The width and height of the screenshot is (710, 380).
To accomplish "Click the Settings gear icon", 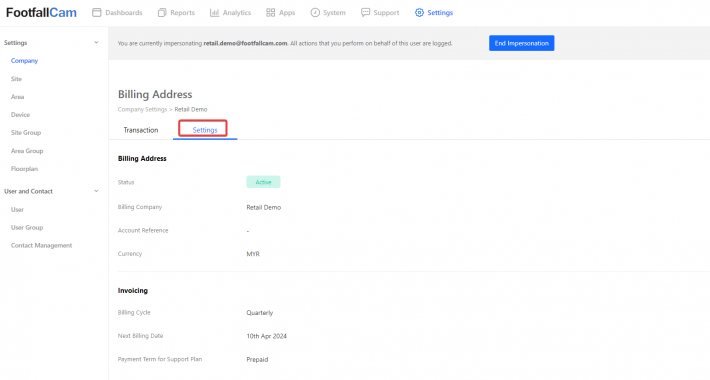I will tap(419, 13).
